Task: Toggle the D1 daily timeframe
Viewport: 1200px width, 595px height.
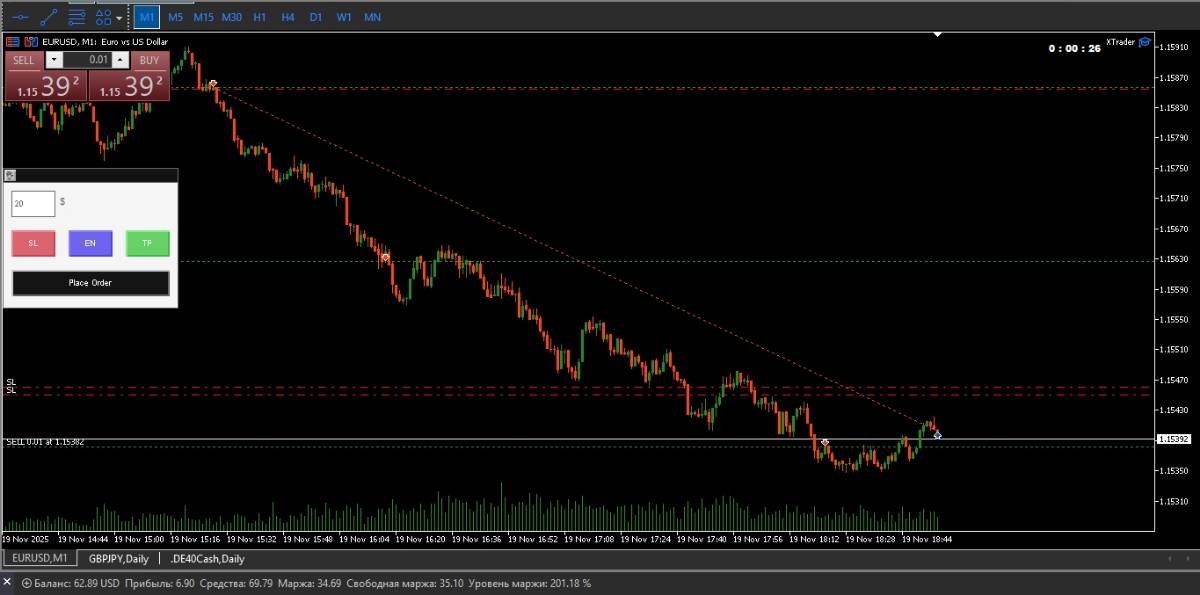Action: [x=315, y=17]
